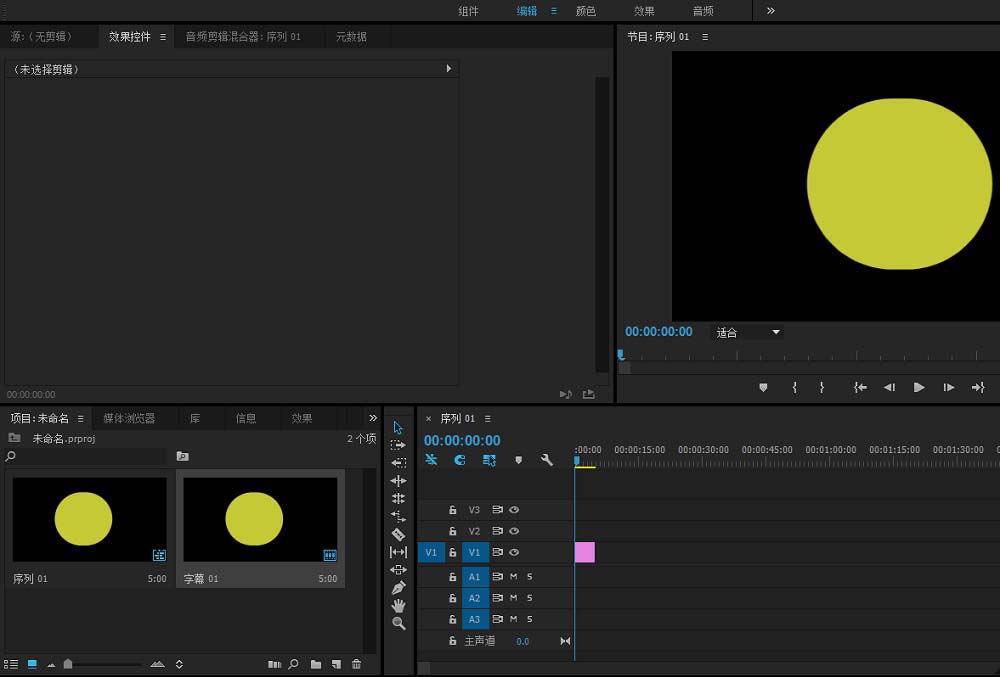
Task: Choose the Ripple Edit tool
Action: (x=398, y=481)
